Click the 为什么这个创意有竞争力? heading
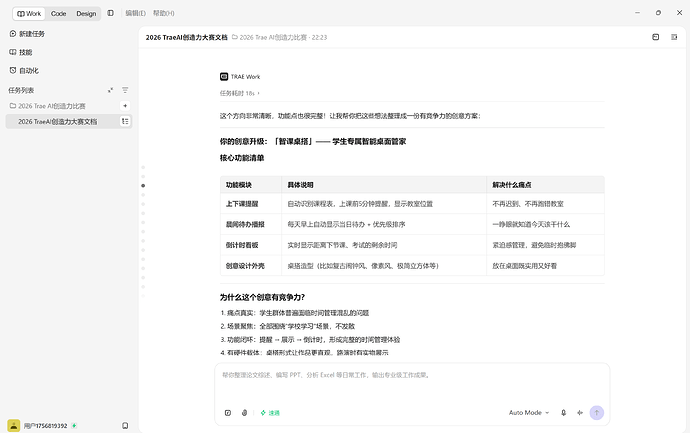This screenshot has height=433, width=690. (x=262, y=297)
